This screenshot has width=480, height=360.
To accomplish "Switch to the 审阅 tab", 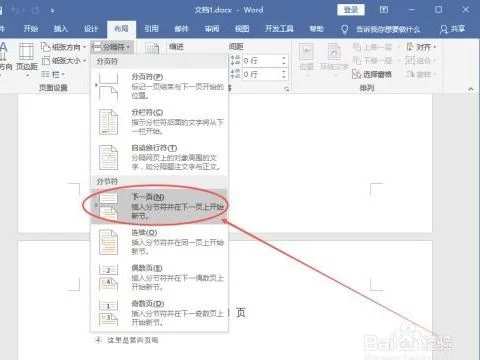I will pos(212,29).
